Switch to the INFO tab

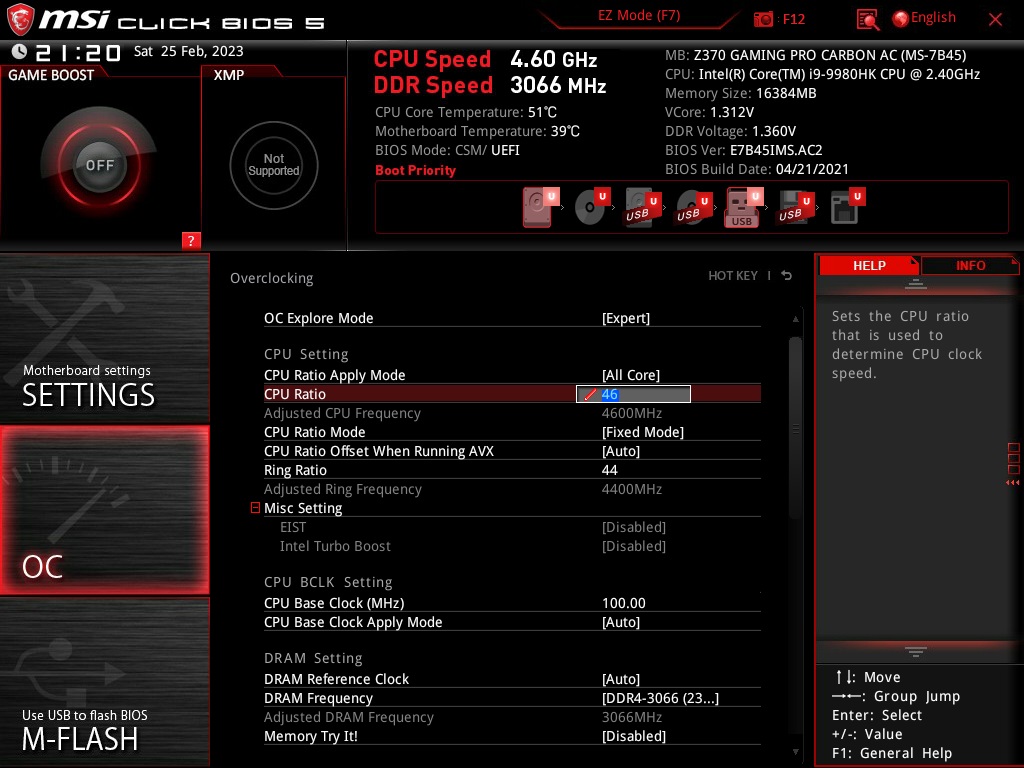pos(970,265)
